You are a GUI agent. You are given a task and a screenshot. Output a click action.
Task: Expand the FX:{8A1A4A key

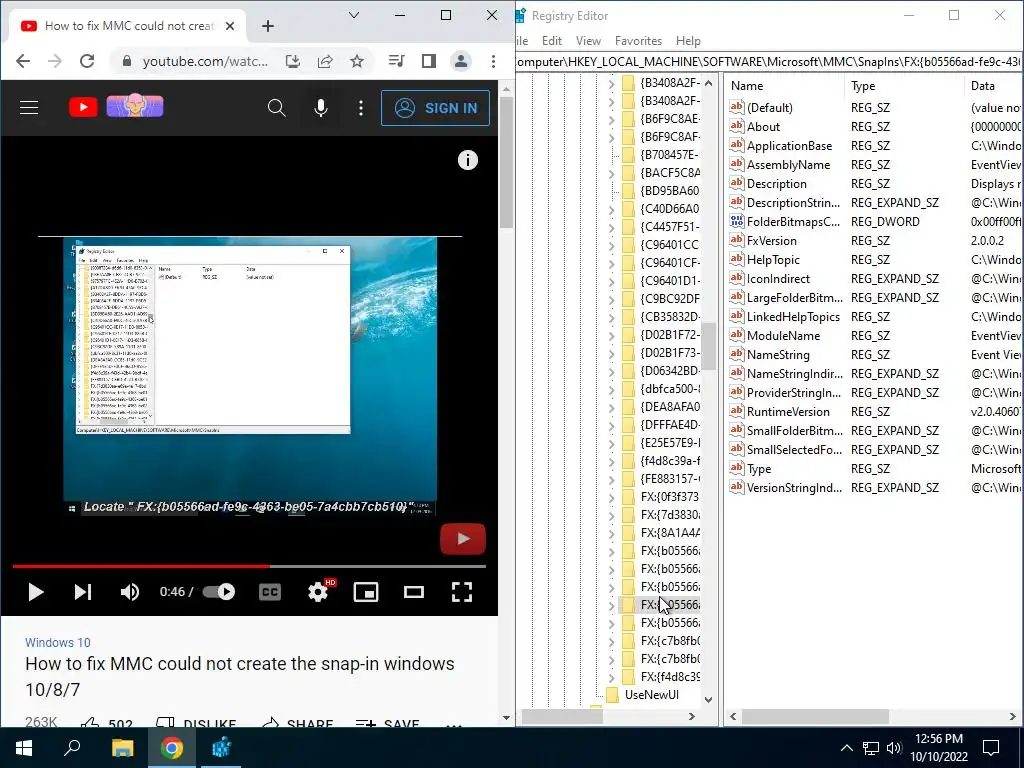611,534
